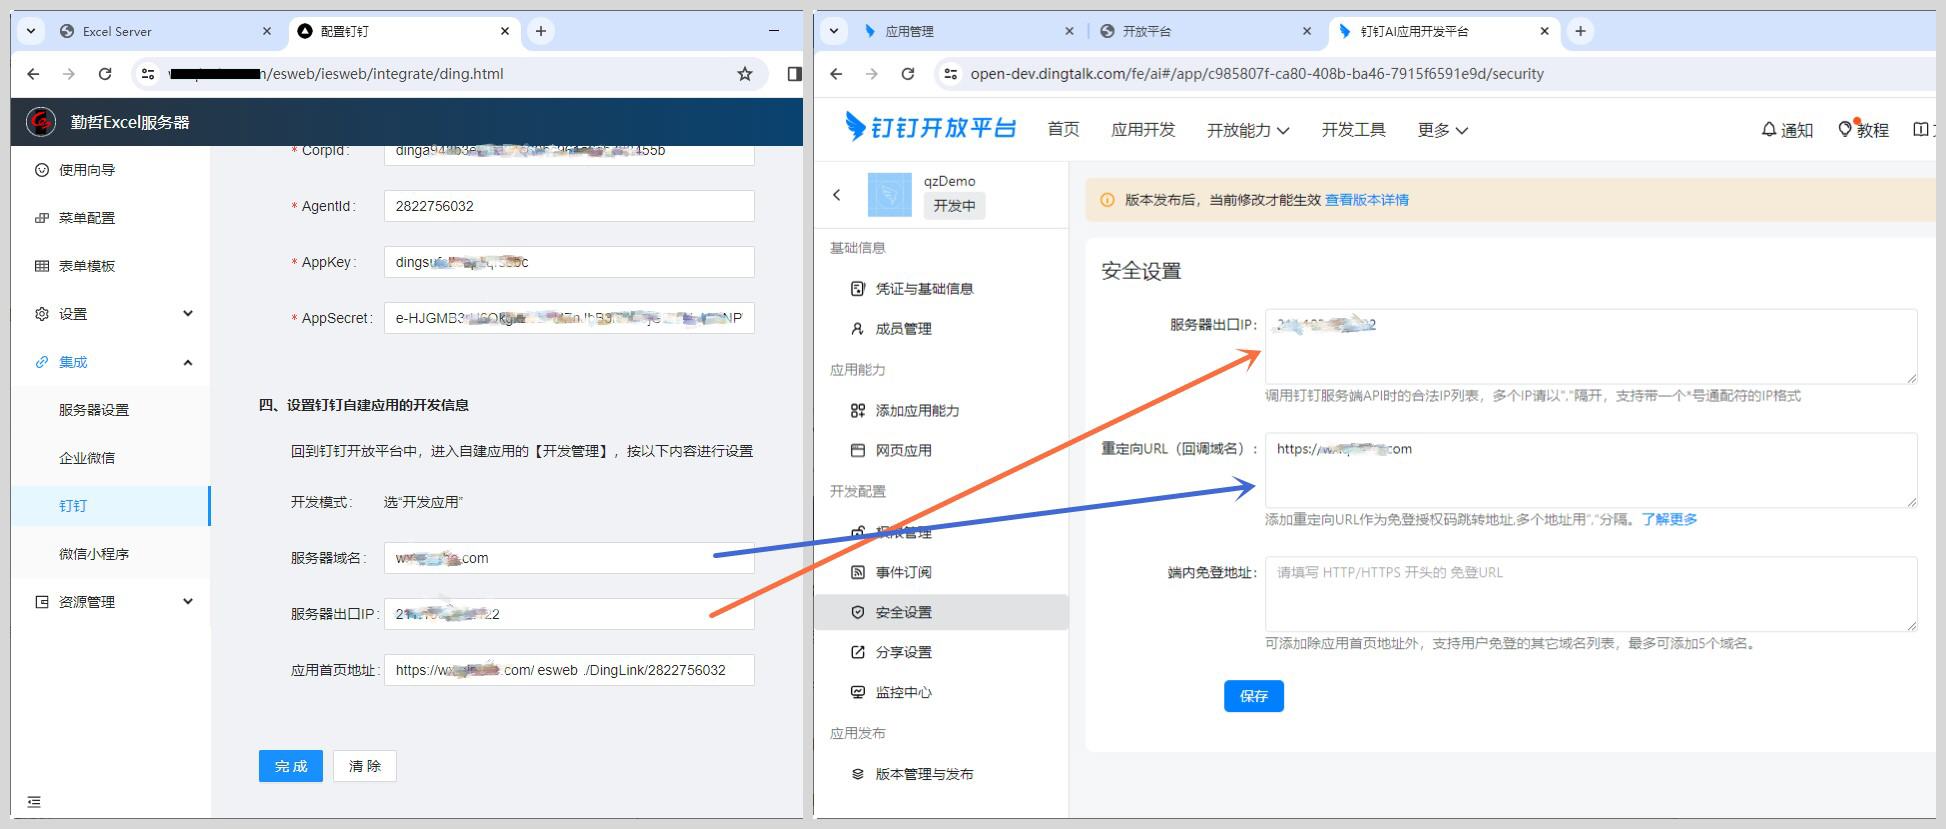Go back using arrow beside qzDemo

[x=837, y=195]
